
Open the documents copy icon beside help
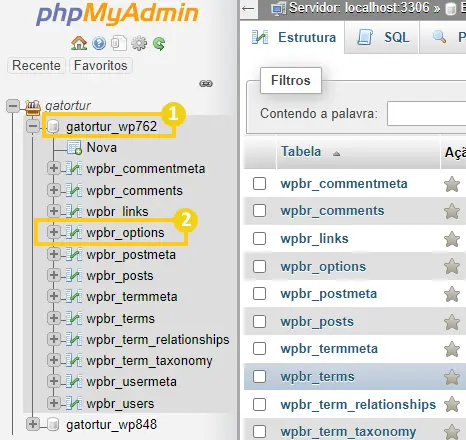[119, 43]
